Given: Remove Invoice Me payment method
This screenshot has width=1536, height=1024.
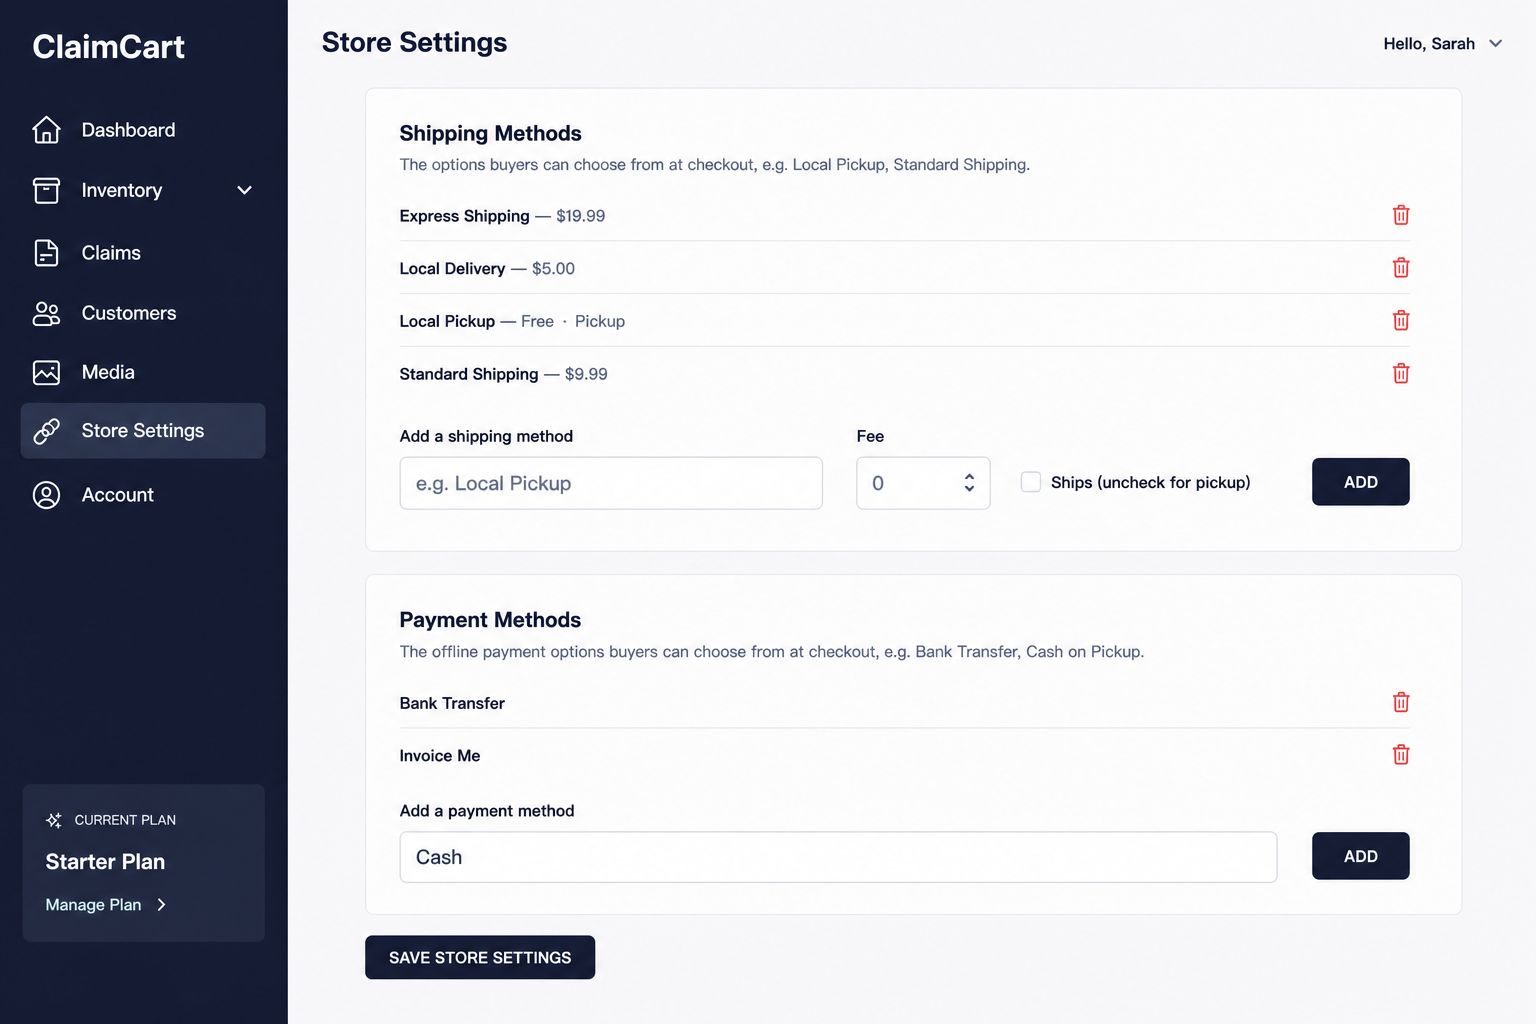Looking at the screenshot, I should click(x=1401, y=755).
